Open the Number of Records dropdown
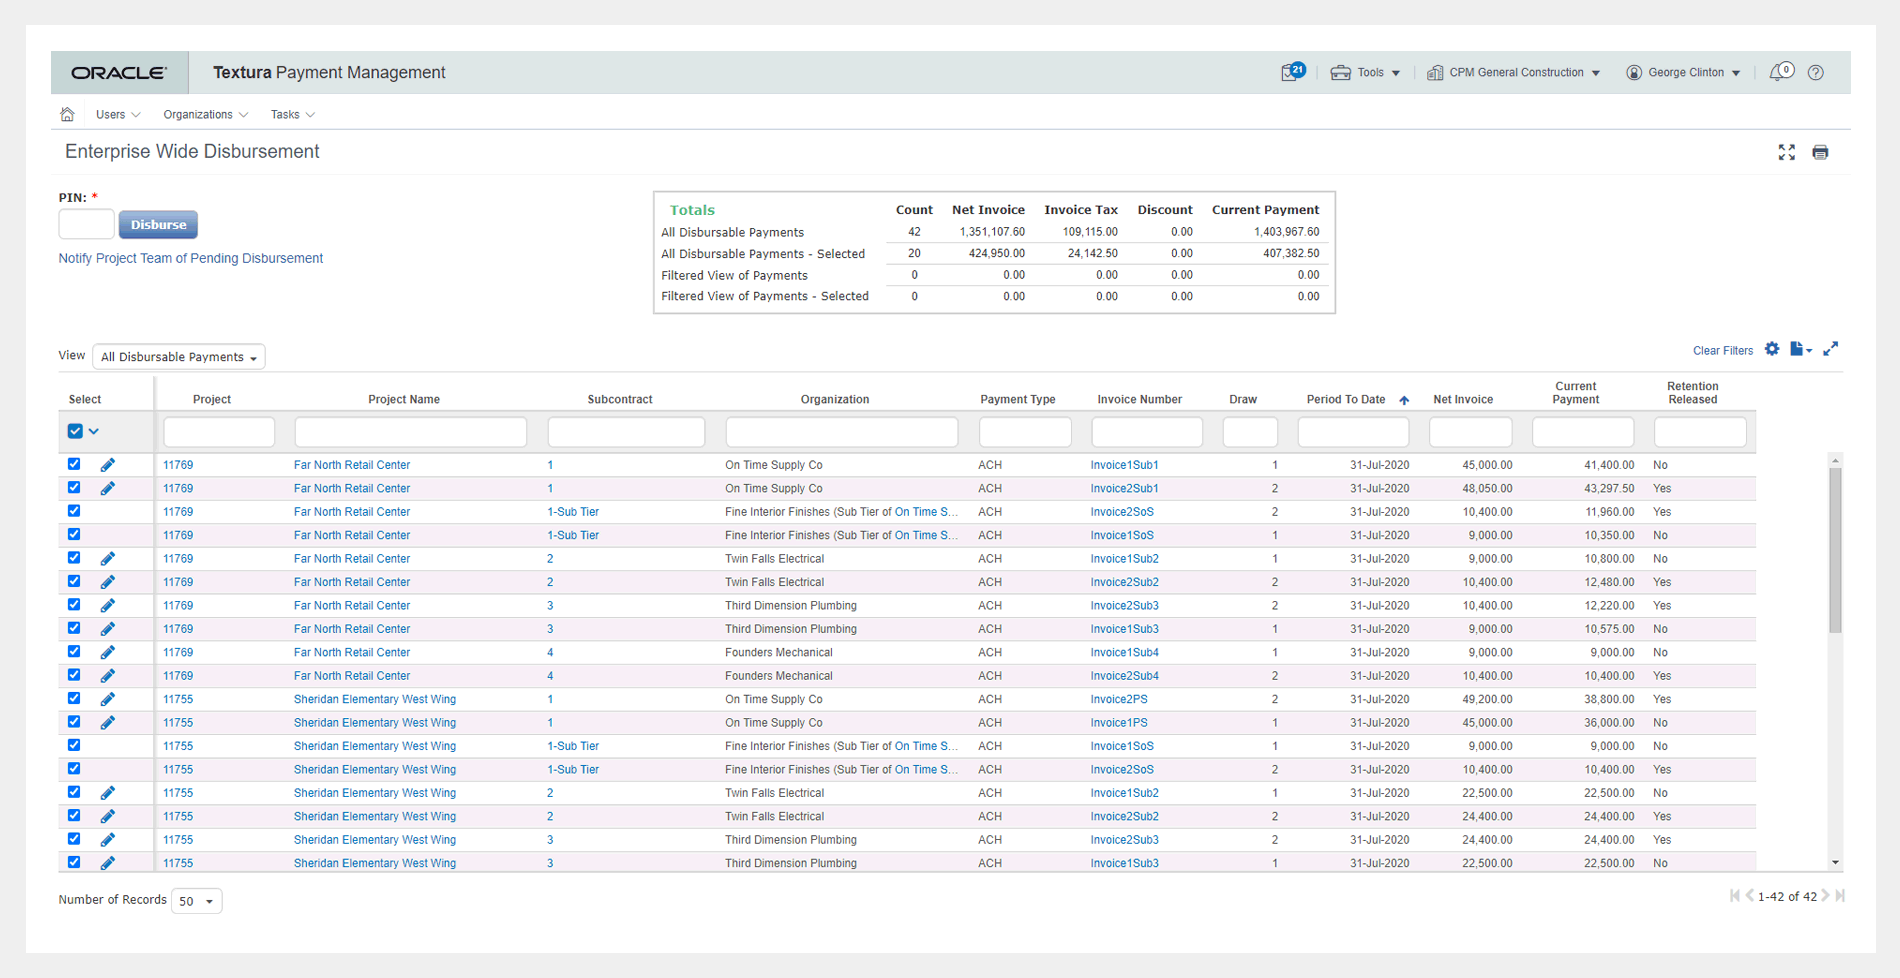The height and width of the screenshot is (978, 1900). (x=196, y=900)
